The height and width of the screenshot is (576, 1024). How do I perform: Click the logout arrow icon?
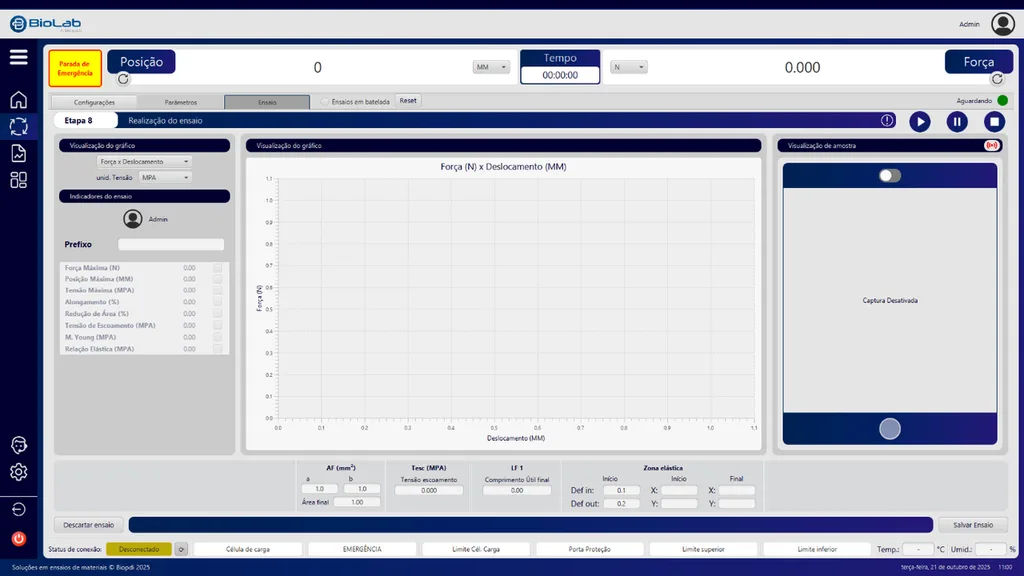click(18, 509)
